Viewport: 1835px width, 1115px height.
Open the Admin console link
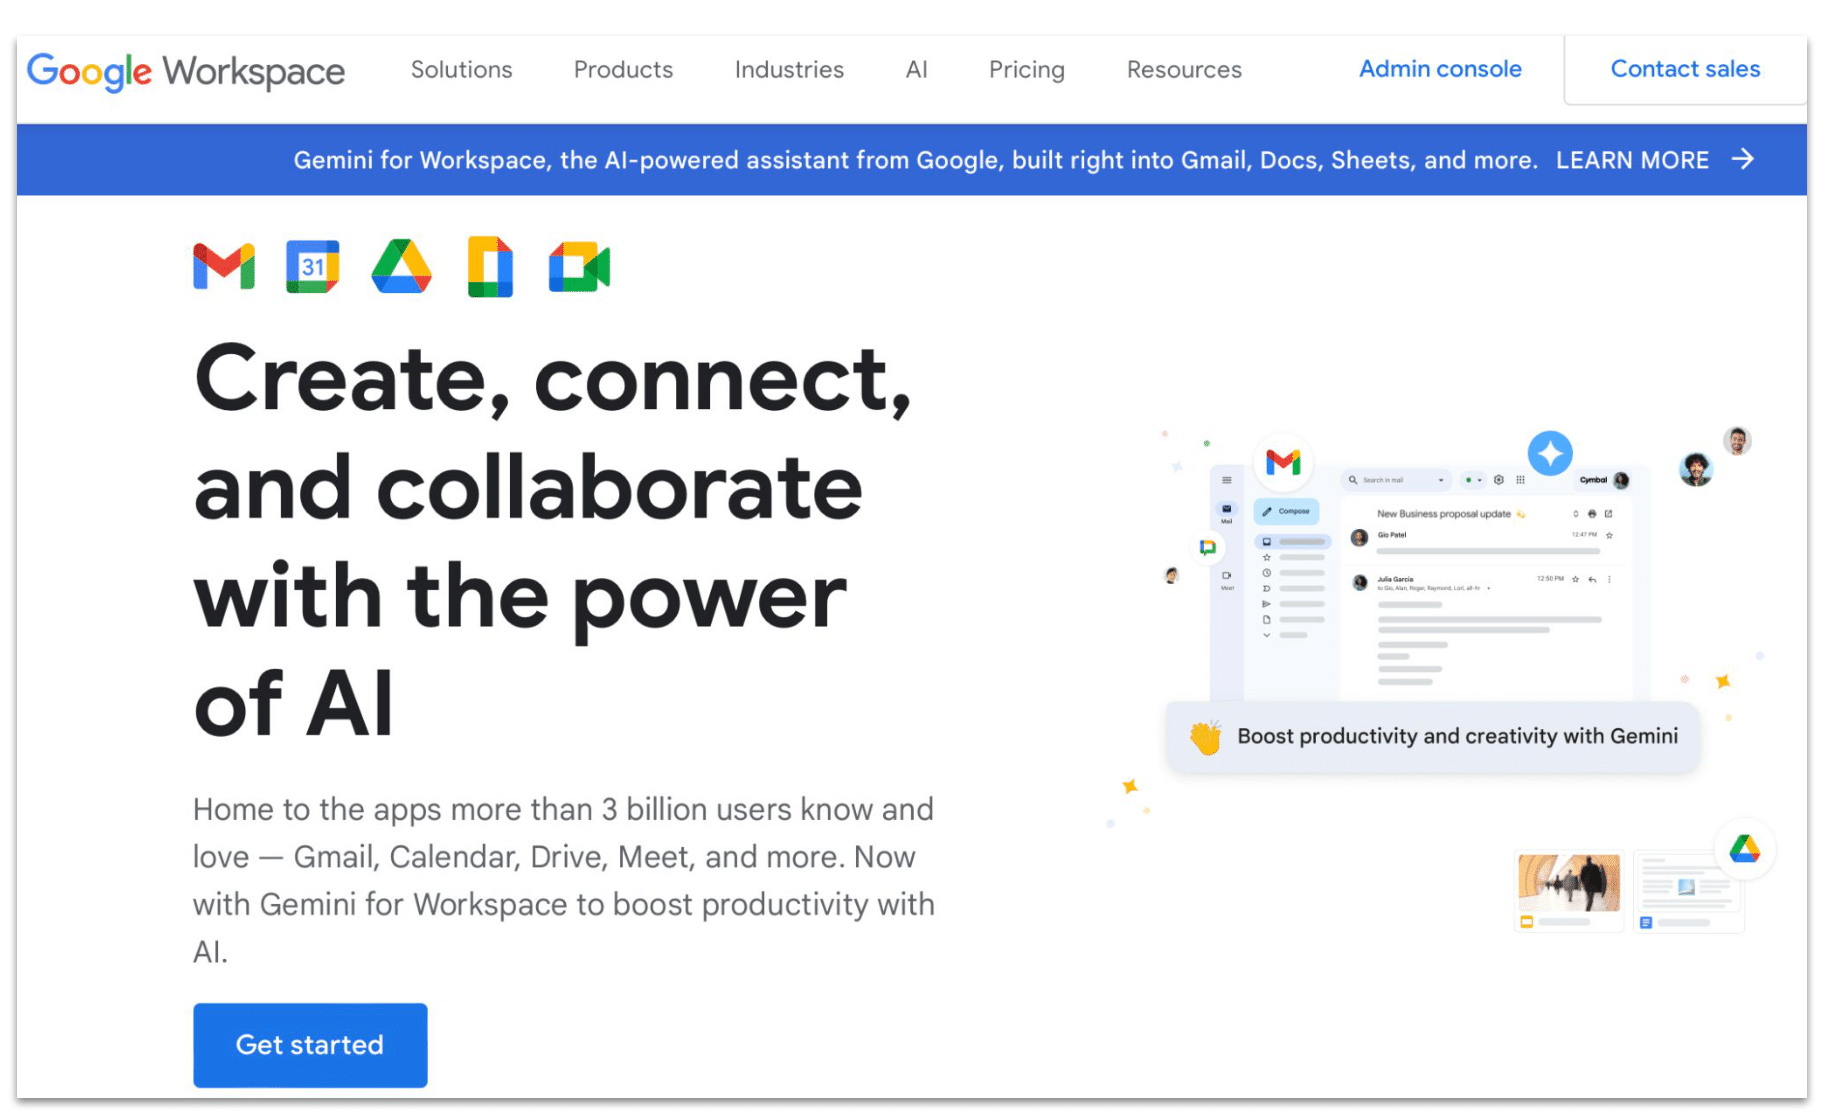tap(1440, 69)
